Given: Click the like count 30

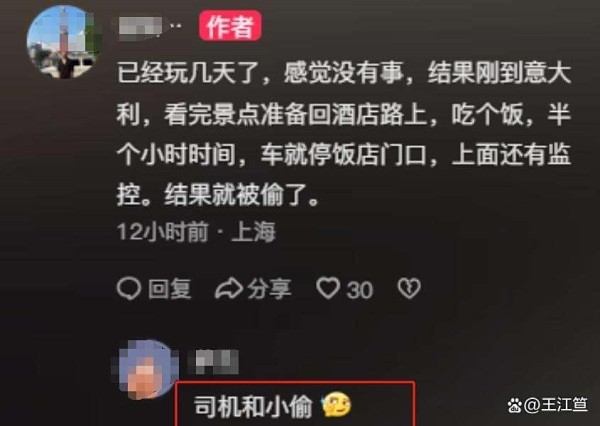Looking at the screenshot, I should (360, 290).
